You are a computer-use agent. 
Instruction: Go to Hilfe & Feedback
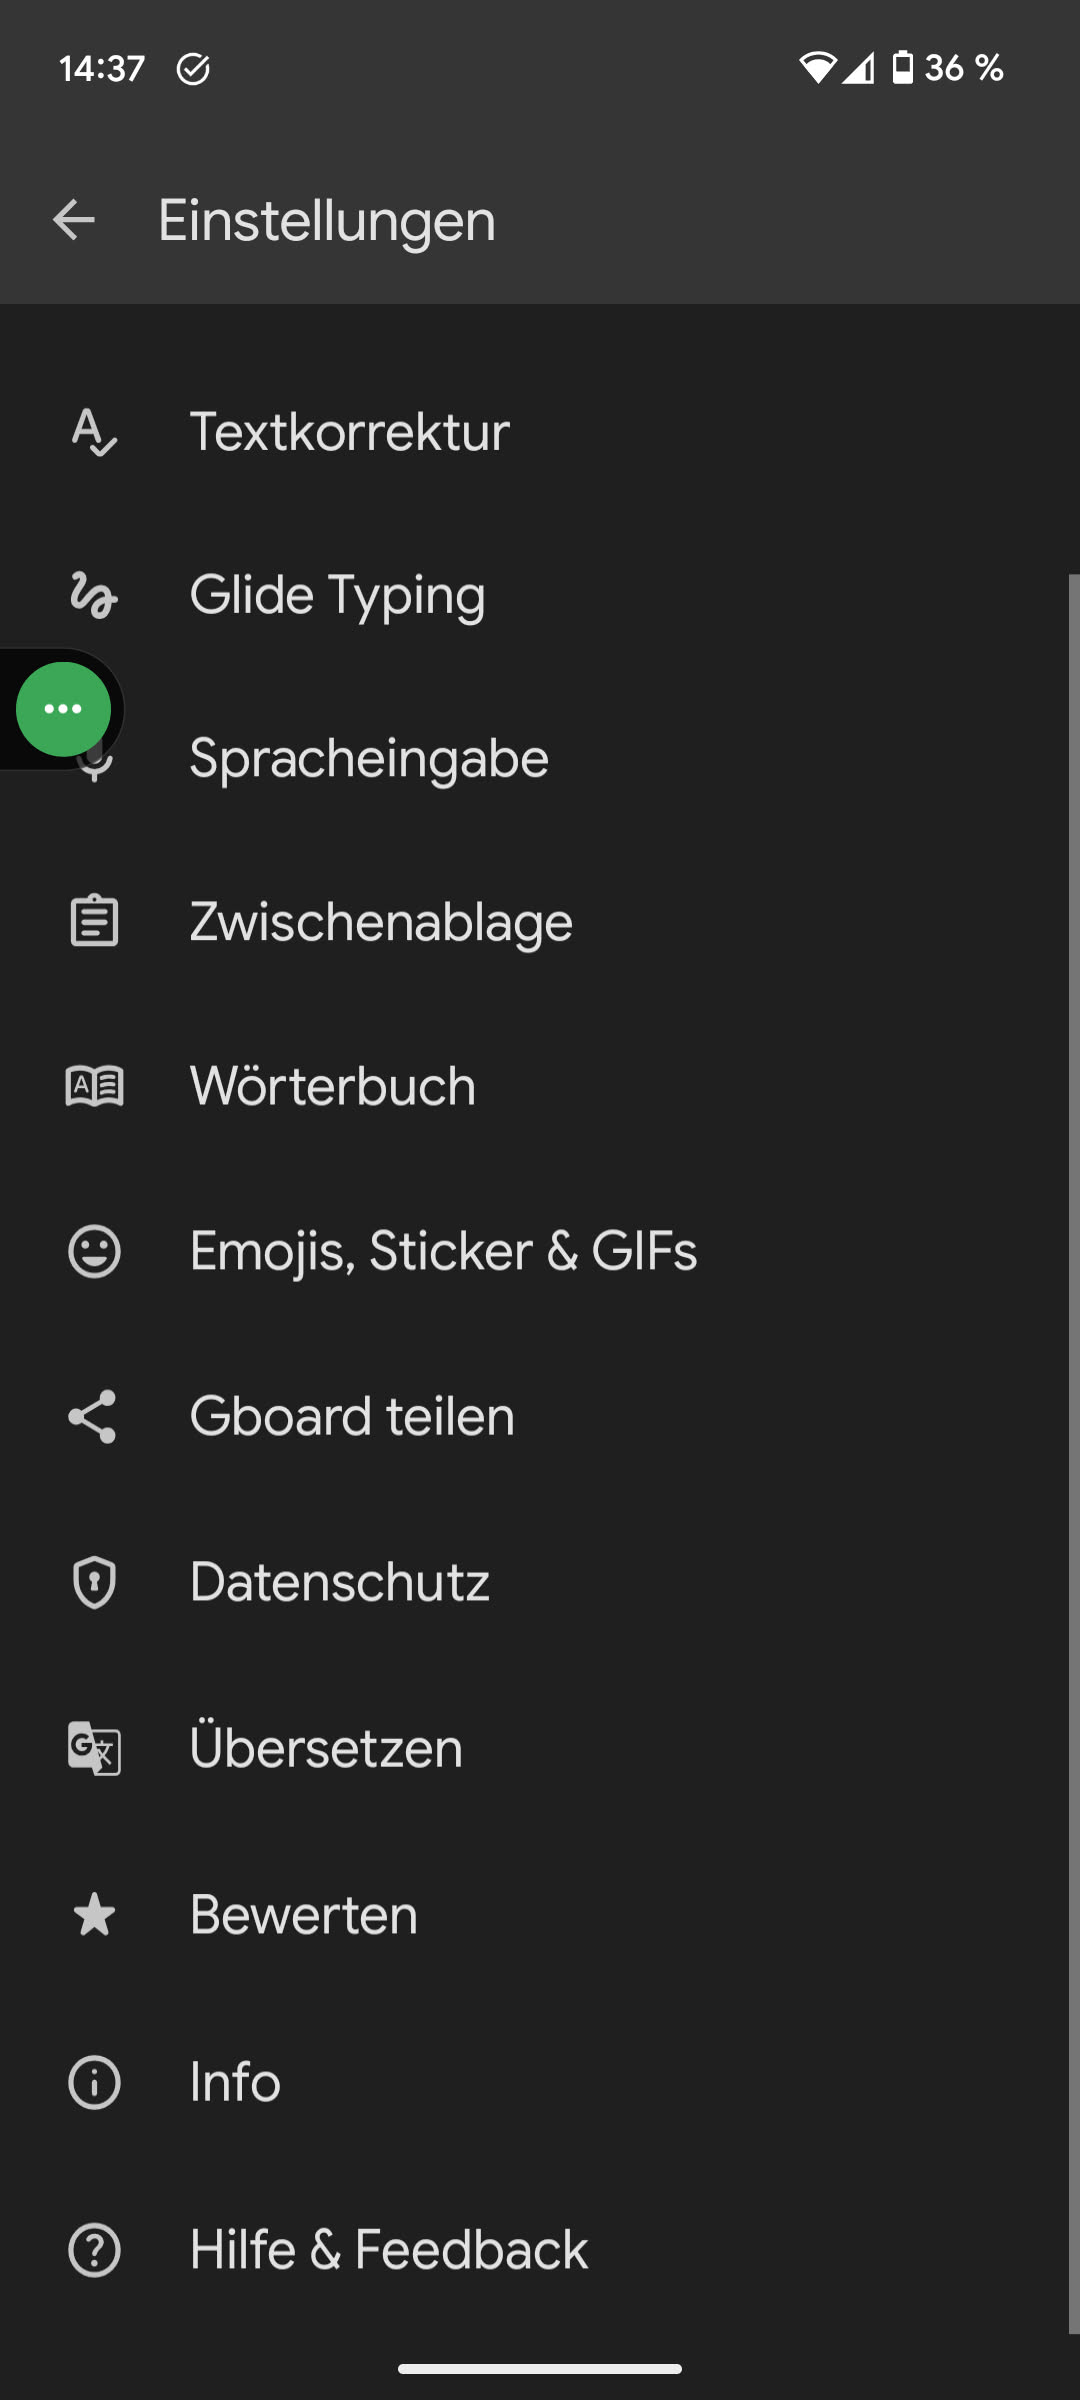[388, 2250]
